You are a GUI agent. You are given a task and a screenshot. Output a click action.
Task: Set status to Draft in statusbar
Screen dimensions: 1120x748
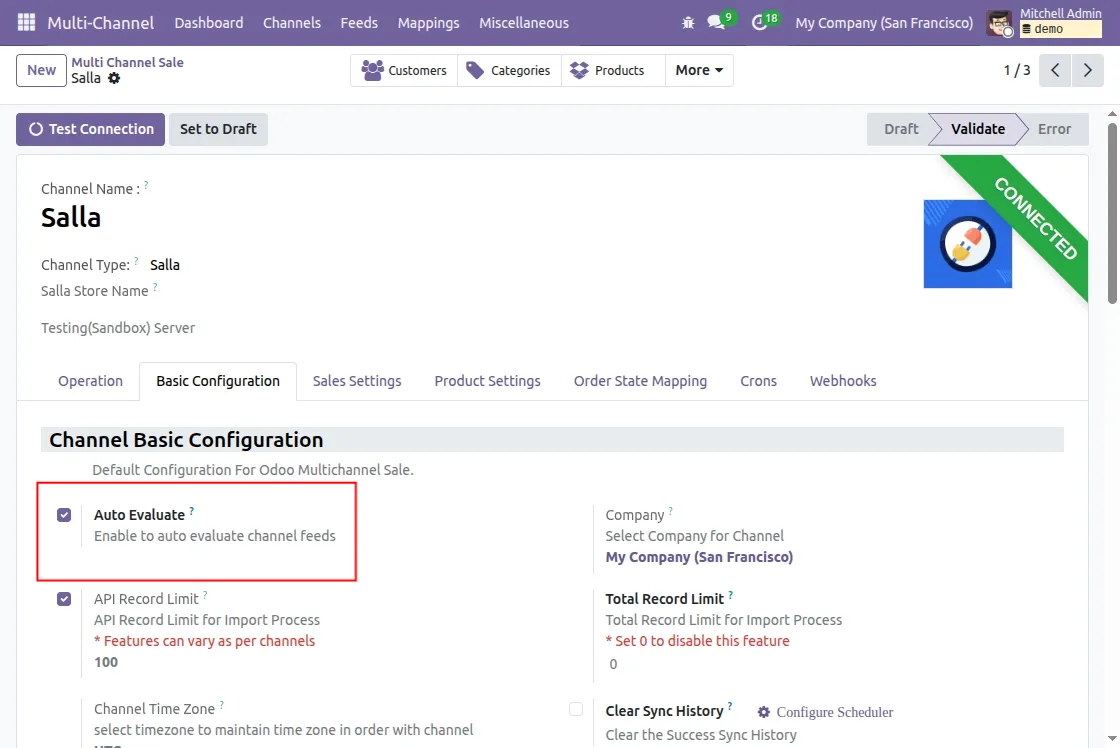click(900, 129)
